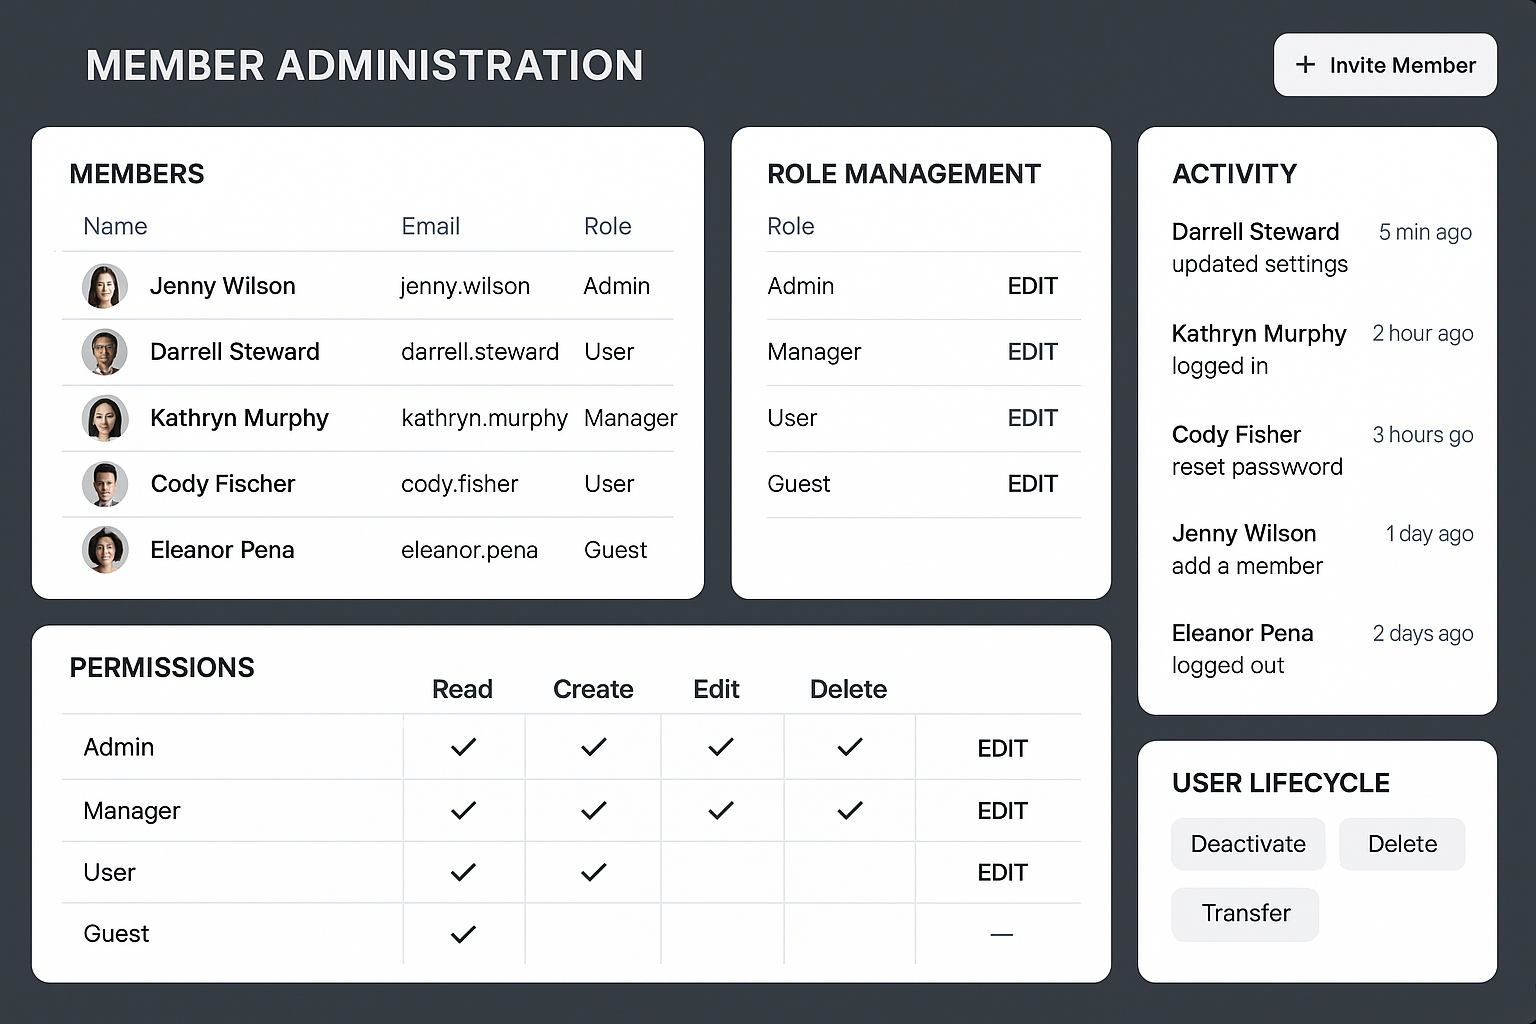Click the Read column header in Permissions
This screenshot has width=1536, height=1024.
click(x=462, y=689)
